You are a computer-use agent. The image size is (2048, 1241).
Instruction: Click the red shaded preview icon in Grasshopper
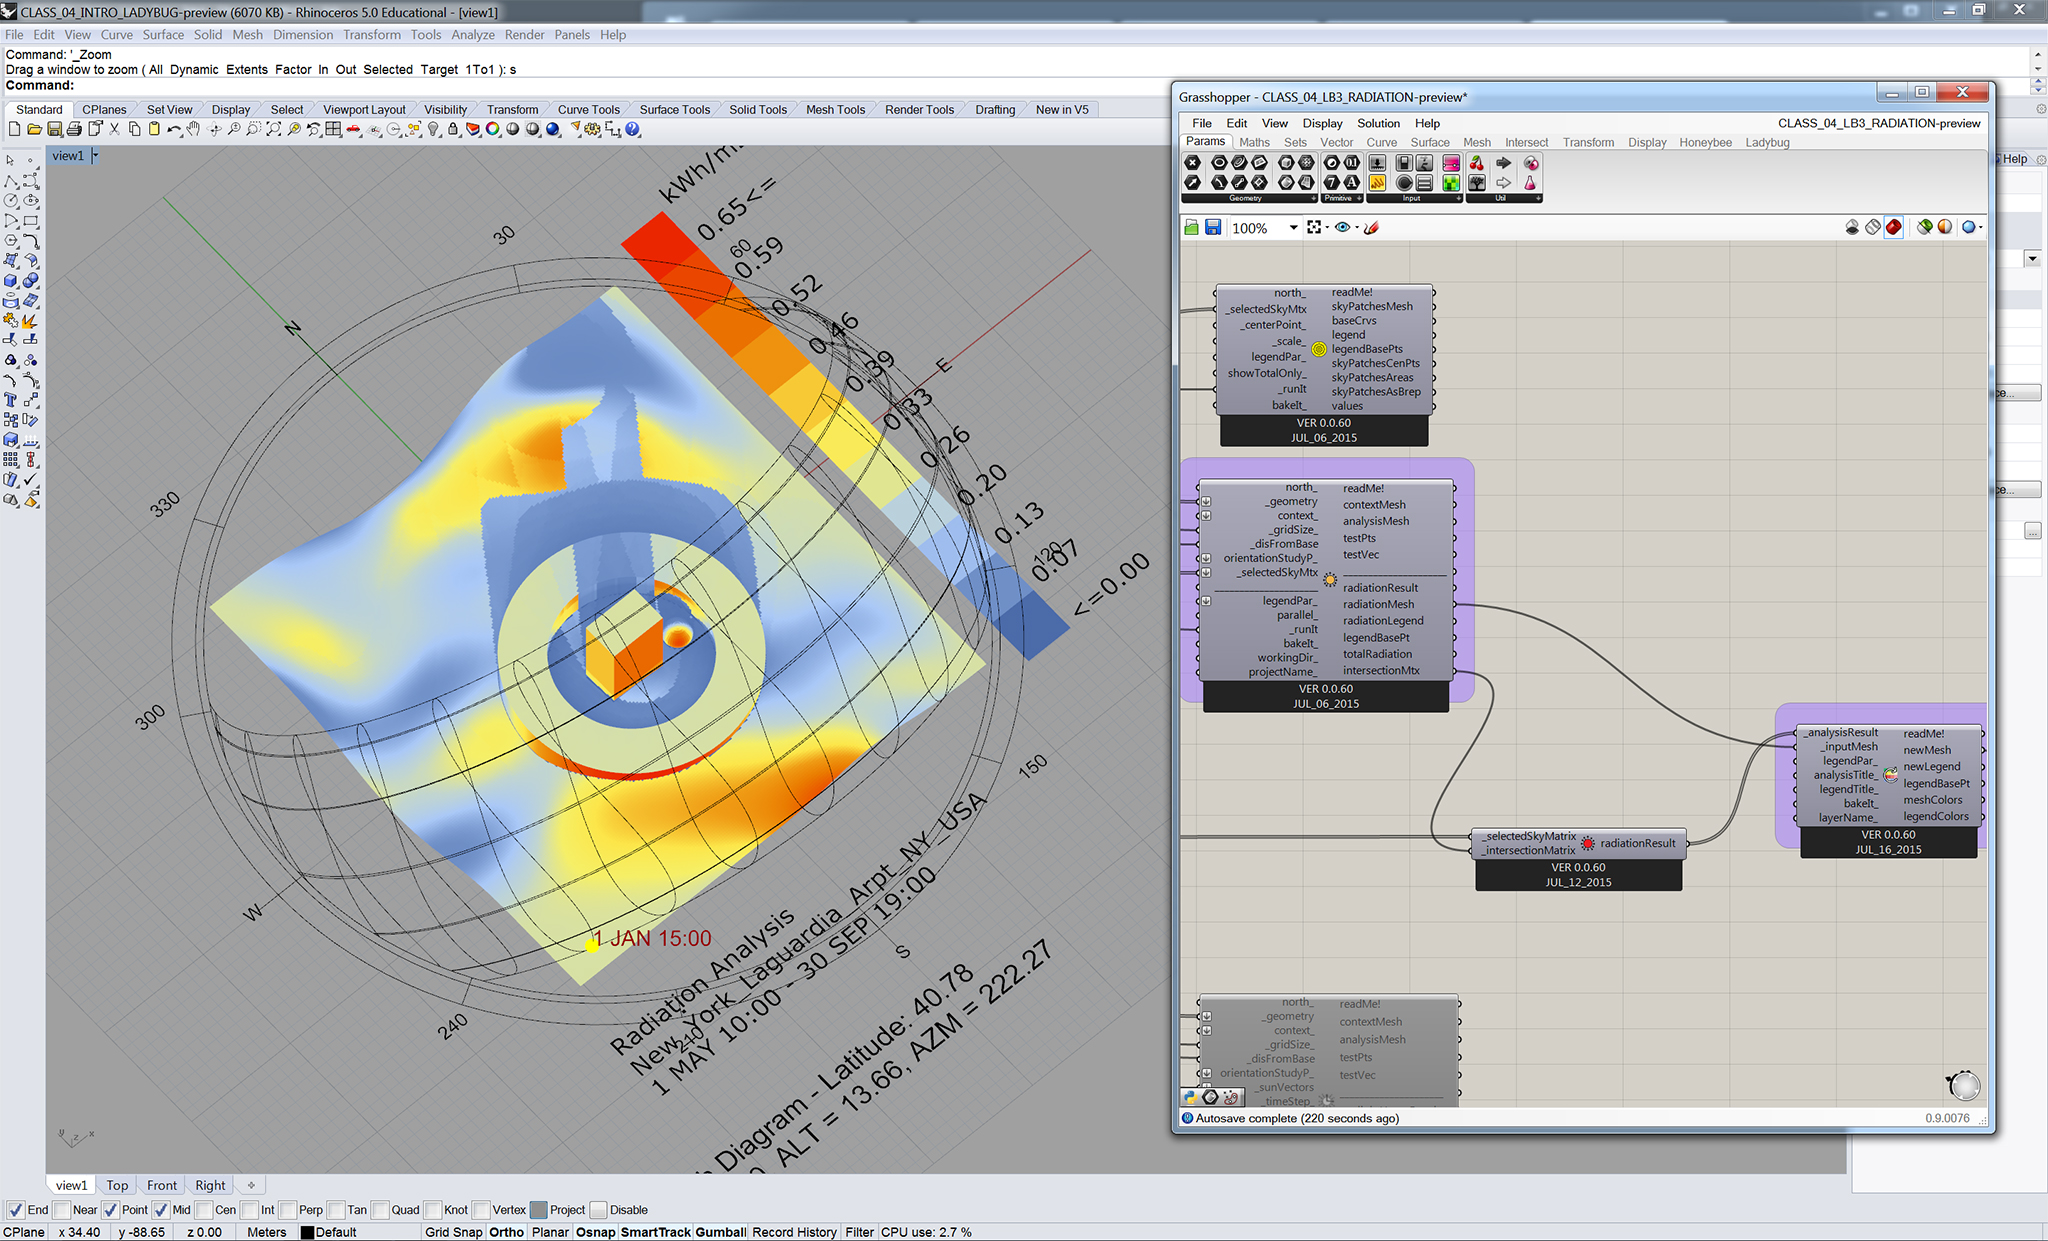pos(1893,228)
